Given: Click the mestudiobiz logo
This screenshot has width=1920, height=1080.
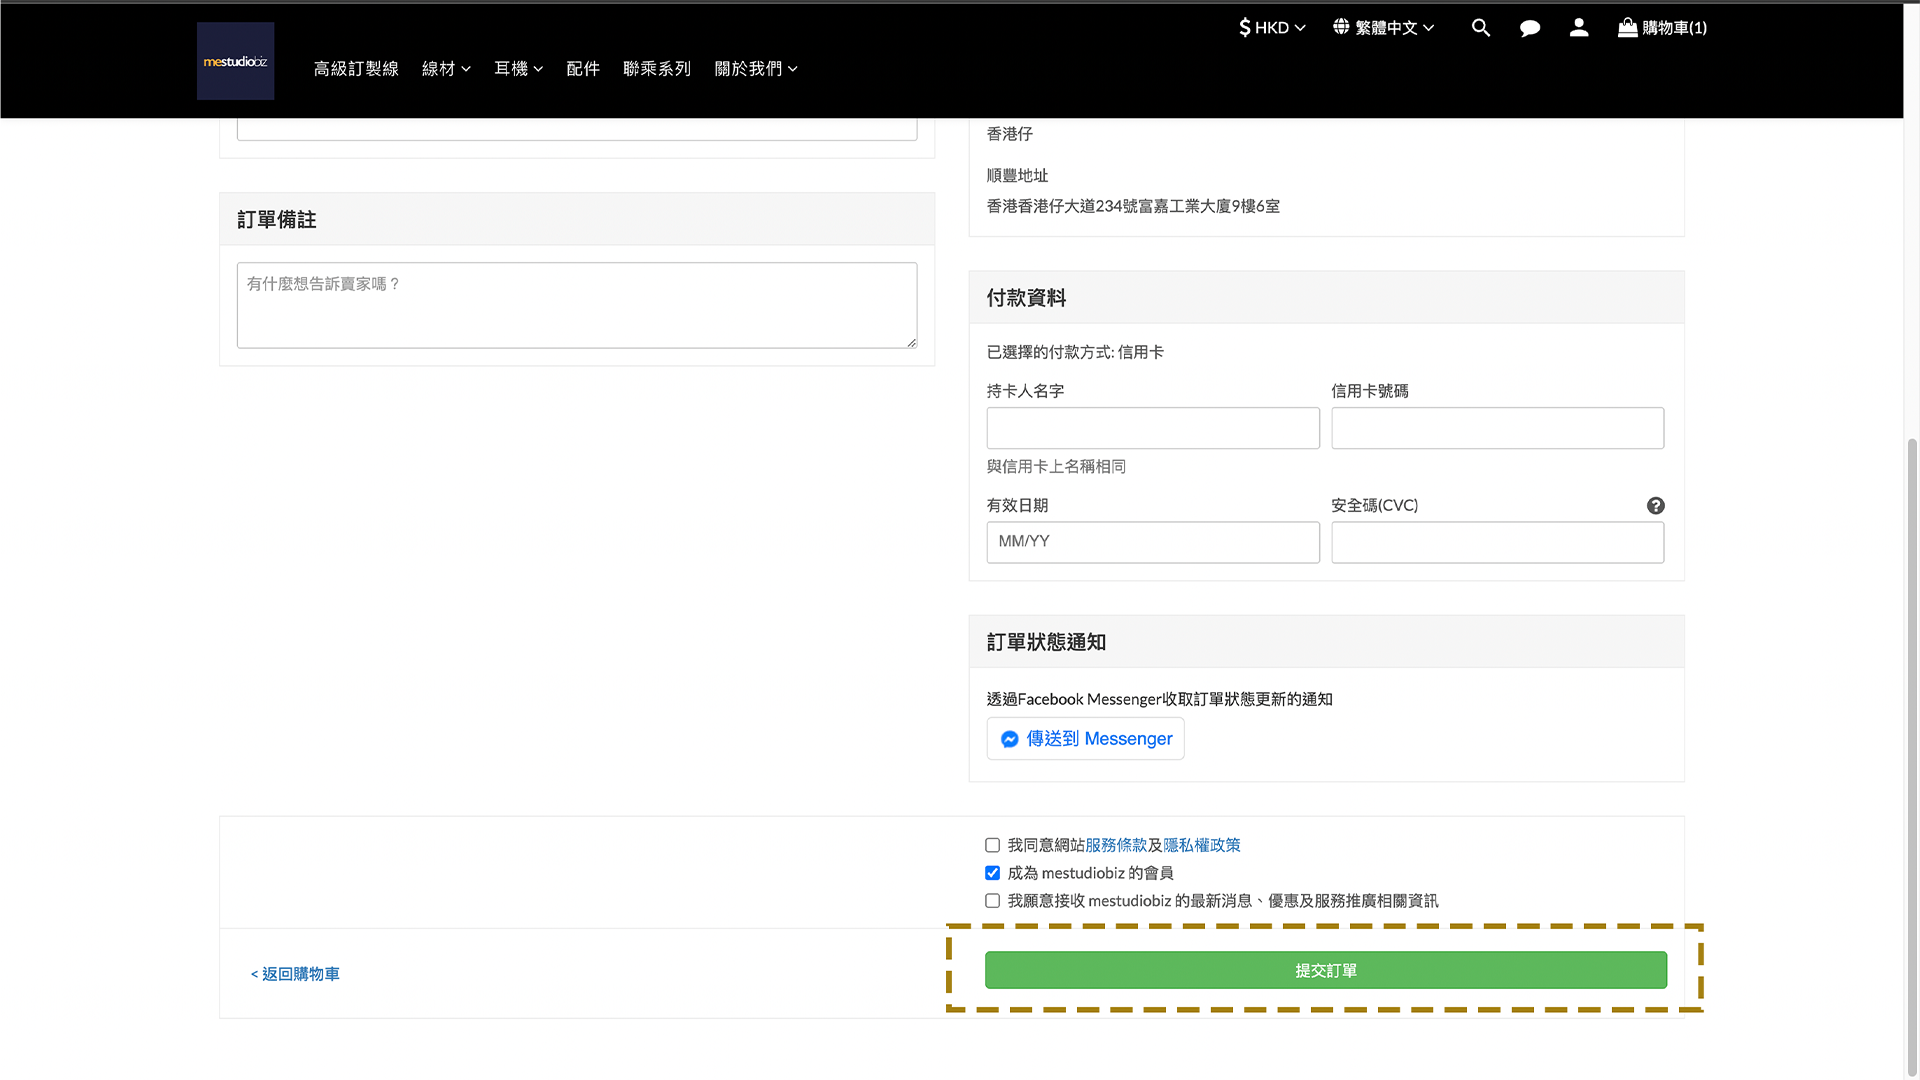Looking at the screenshot, I should [235, 61].
